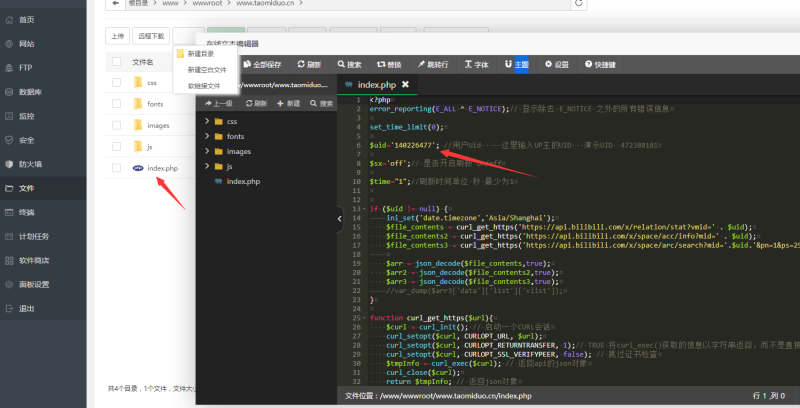This screenshot has width=800, height=408.
Task: Click into code editor at line 6 $uid
Action: (378, 145)
